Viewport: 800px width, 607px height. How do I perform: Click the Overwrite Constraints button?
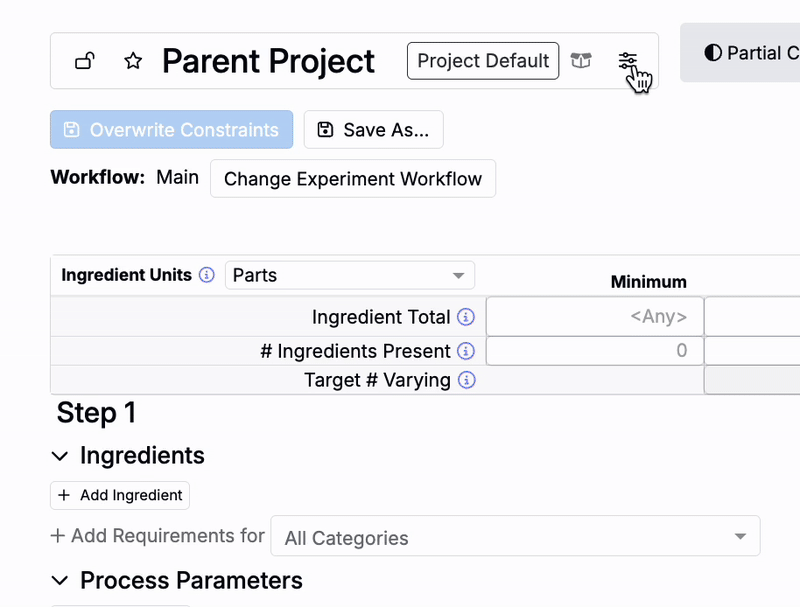point(171,130)
